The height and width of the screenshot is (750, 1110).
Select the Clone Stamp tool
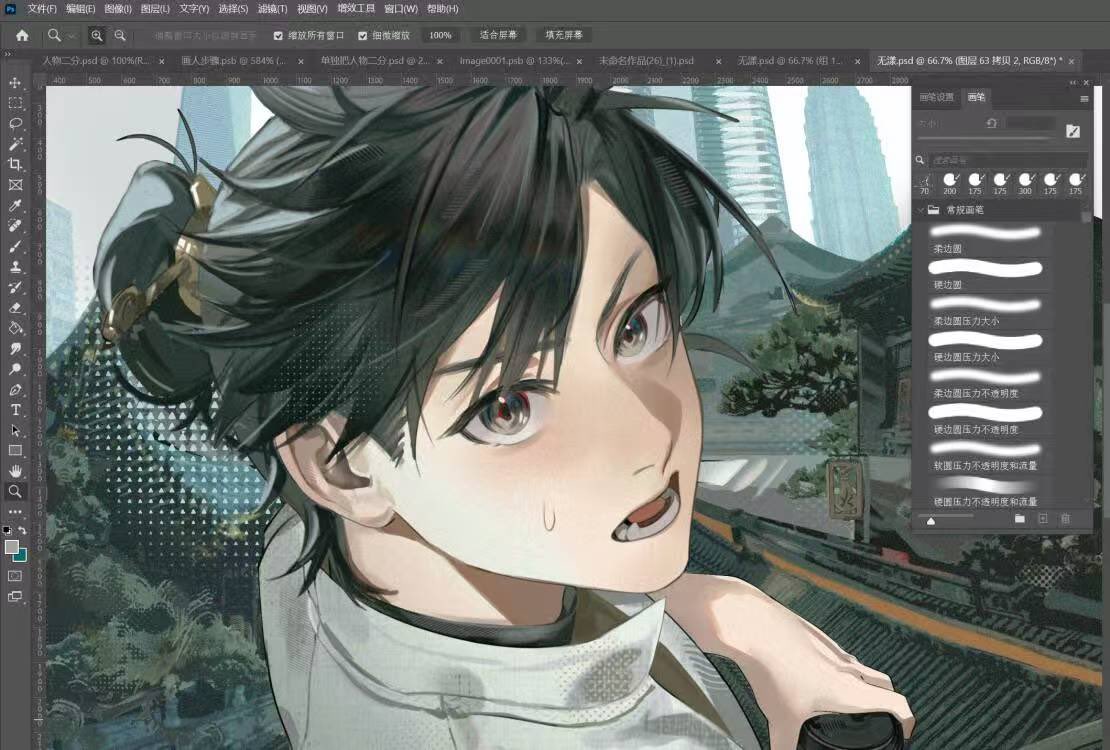[15, 267]
